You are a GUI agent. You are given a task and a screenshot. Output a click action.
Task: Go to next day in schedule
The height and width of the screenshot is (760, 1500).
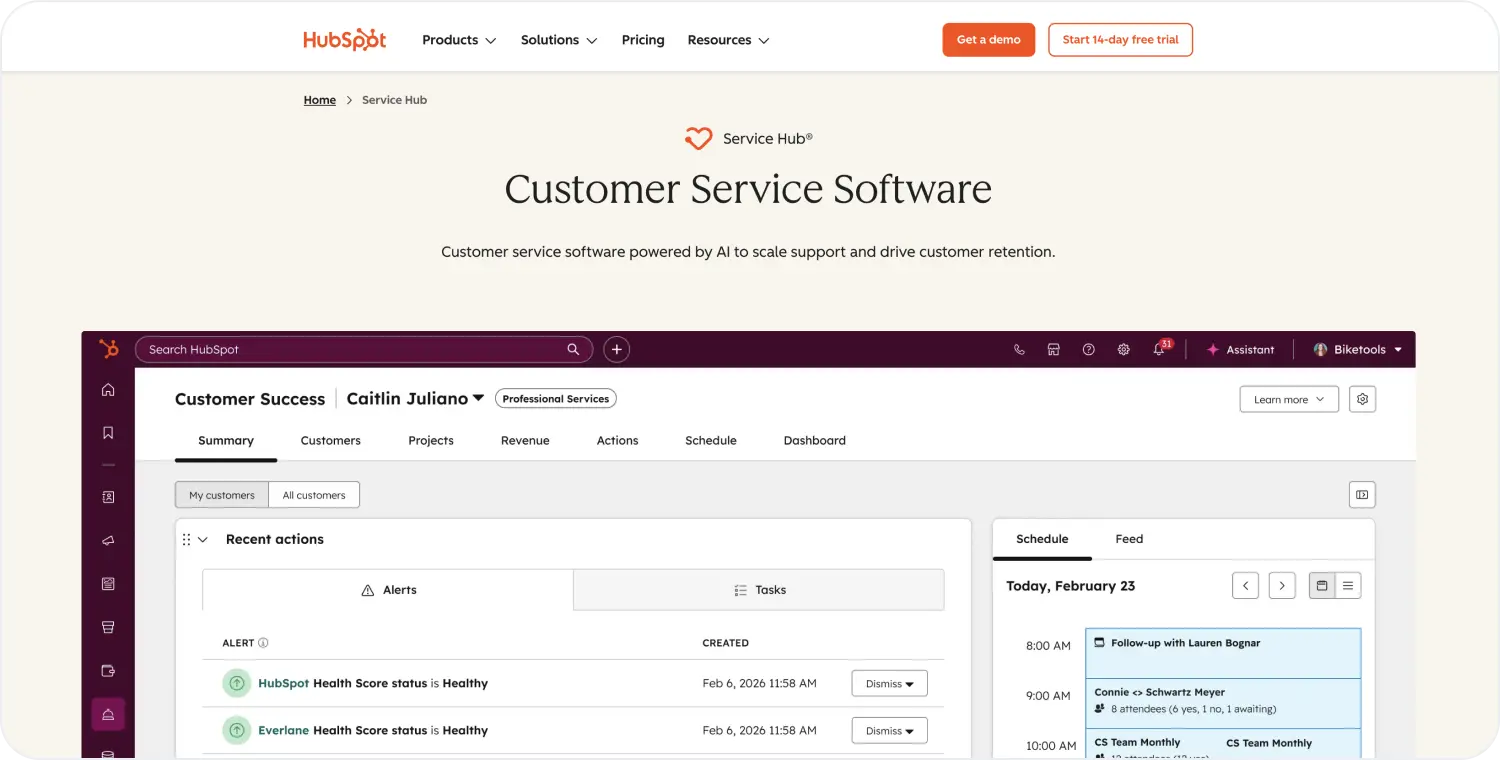[1282, 586]
